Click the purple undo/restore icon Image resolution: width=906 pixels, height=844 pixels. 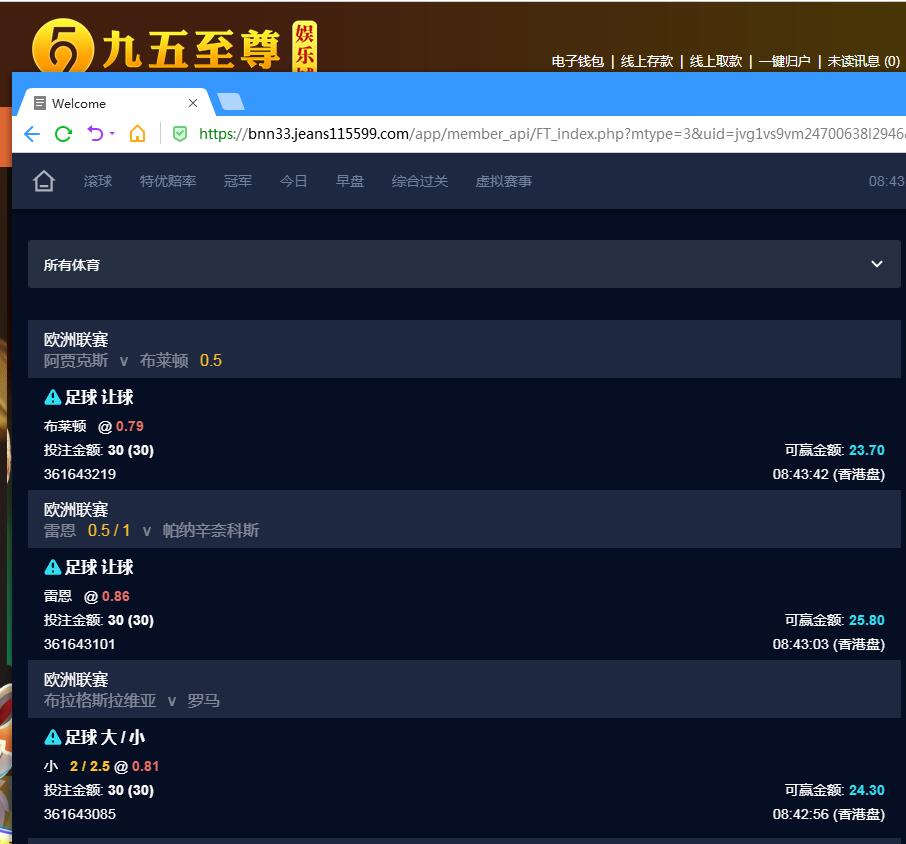[95, 133]
